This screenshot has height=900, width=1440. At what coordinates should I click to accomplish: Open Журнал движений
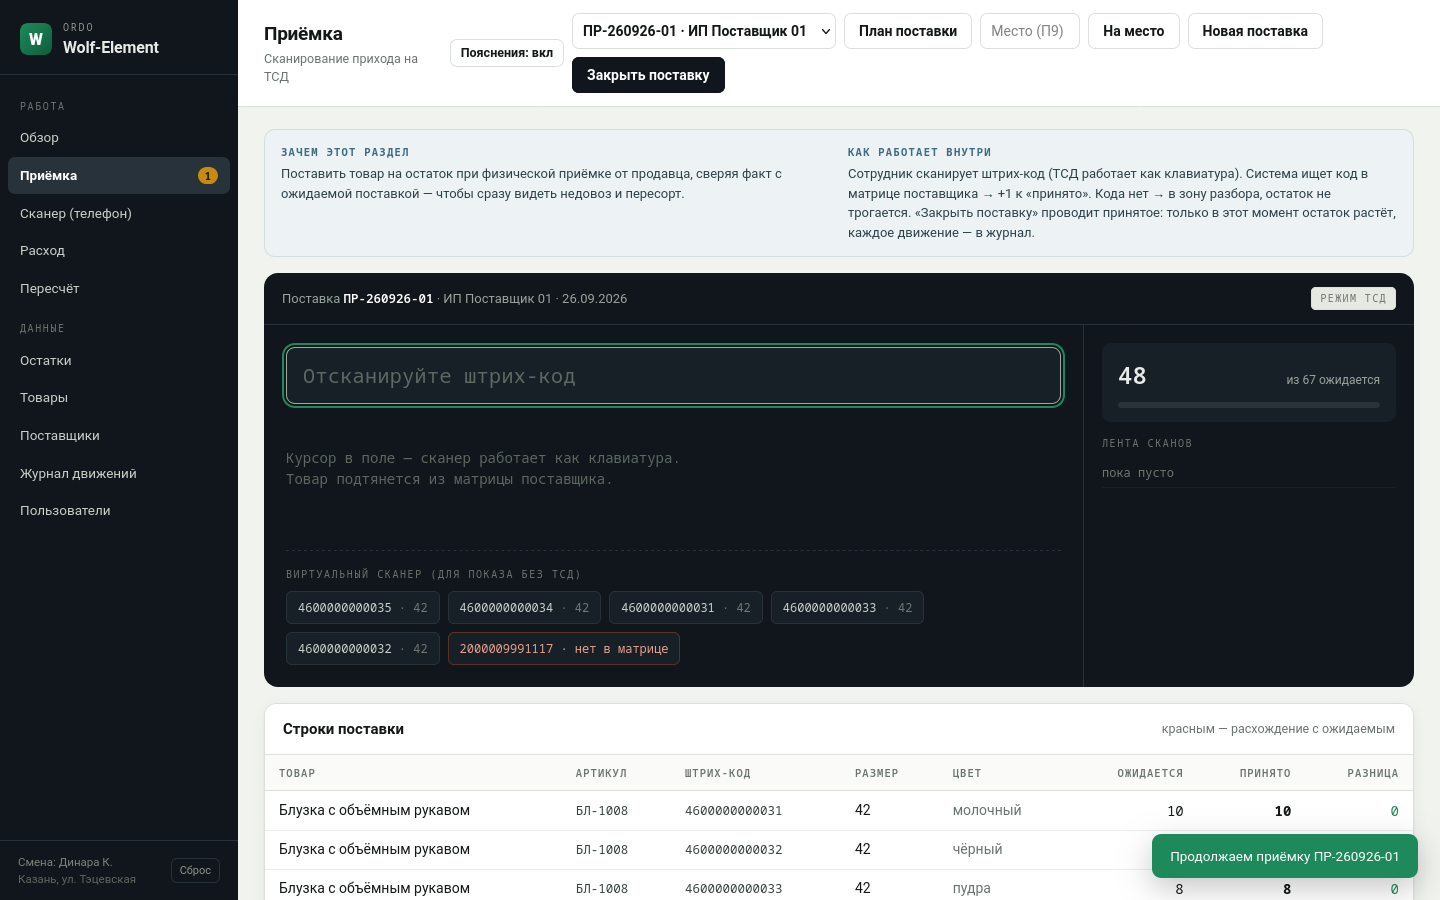[119, 474]
